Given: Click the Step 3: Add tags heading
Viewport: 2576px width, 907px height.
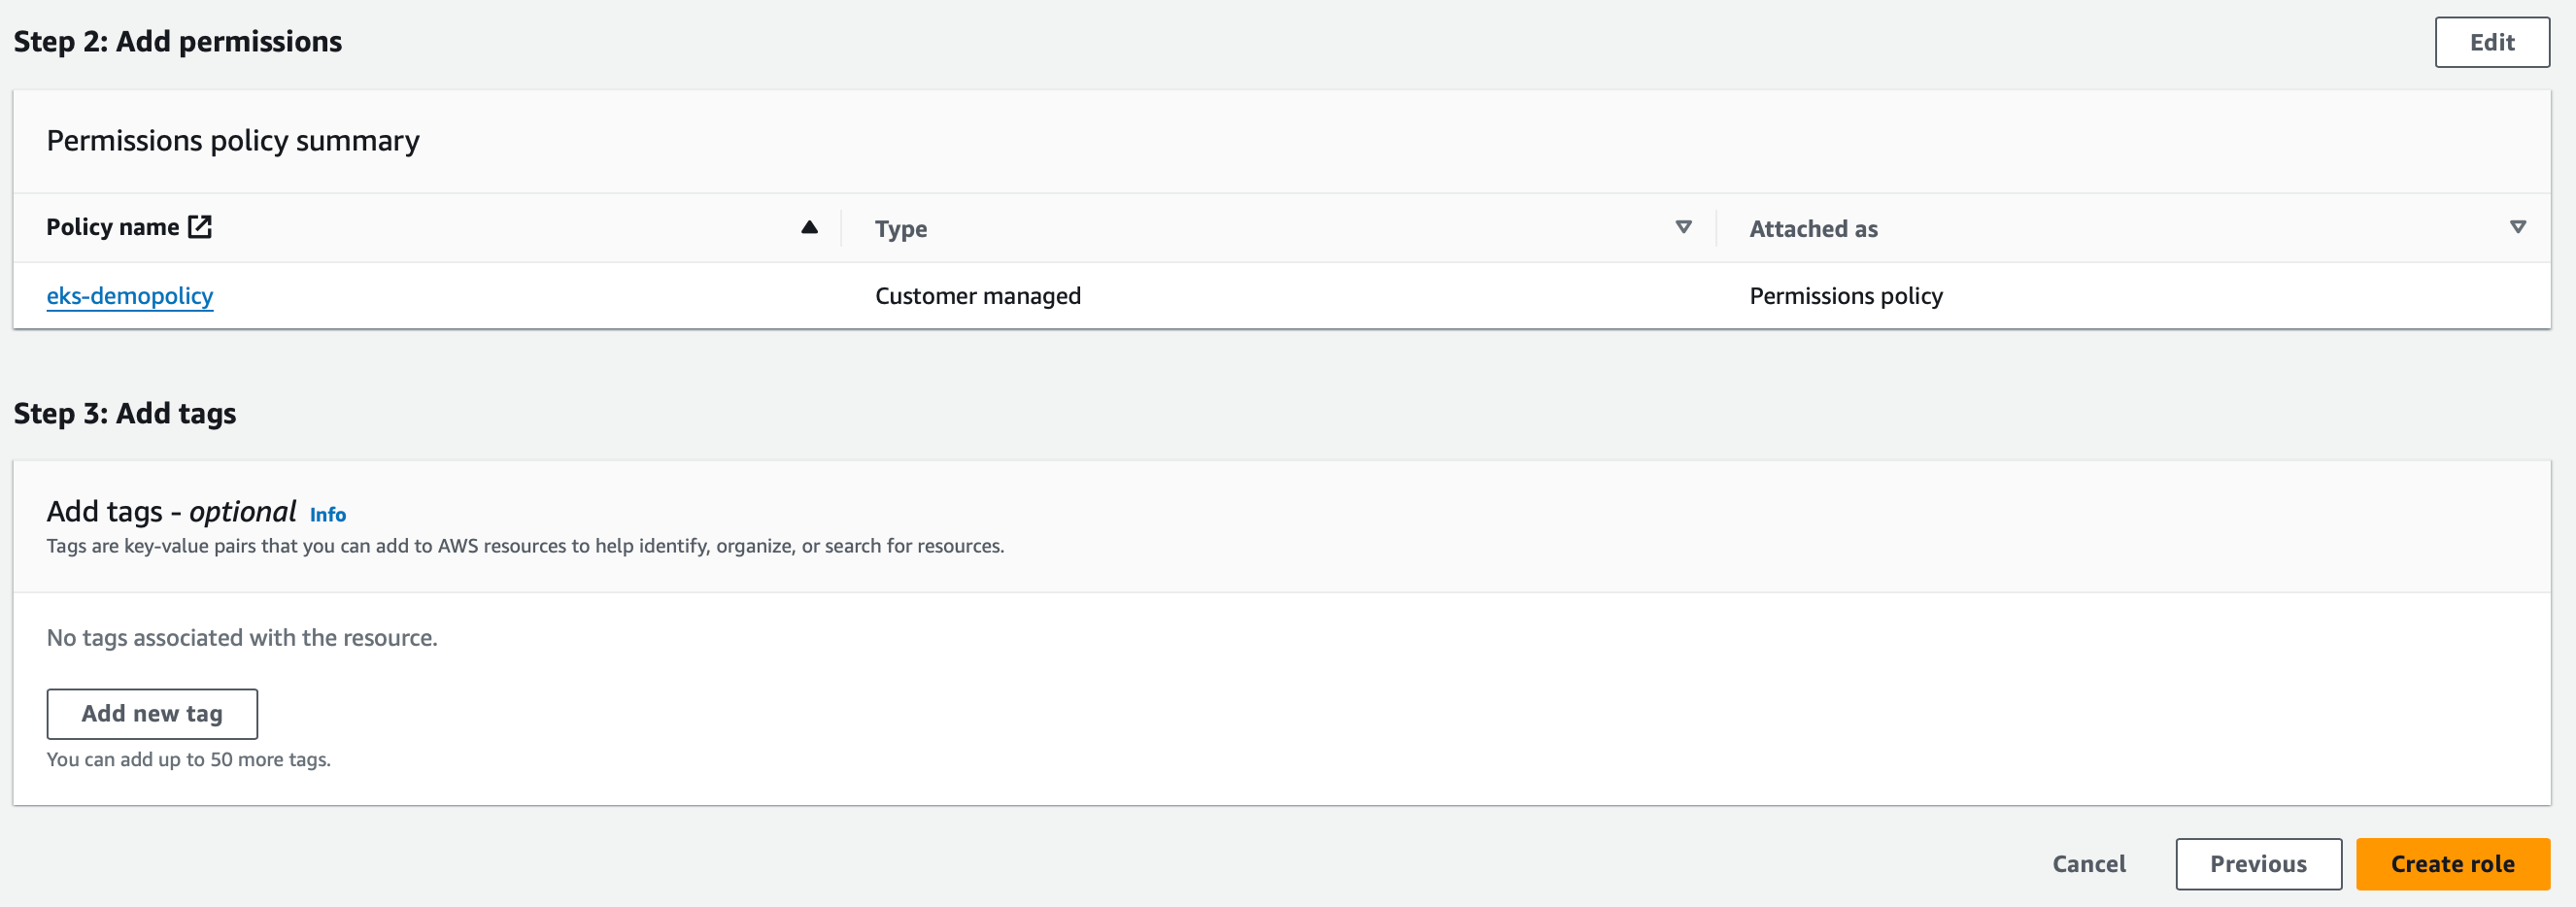Looking at the screenshot, I should tap(125, 413).
